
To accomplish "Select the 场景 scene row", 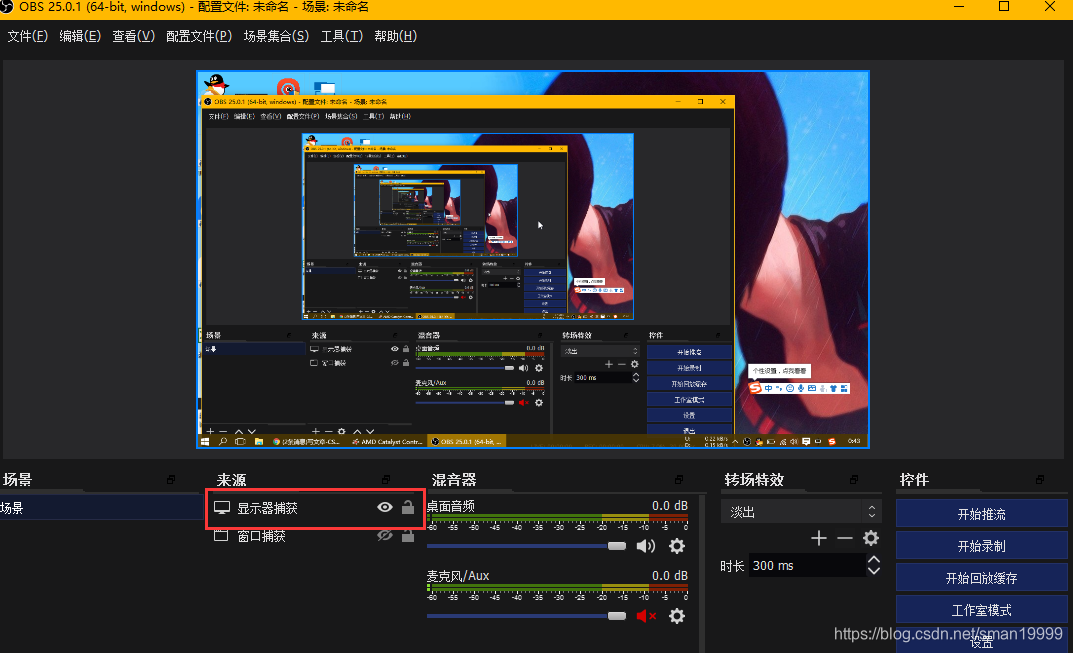I will tap(101, 508).
